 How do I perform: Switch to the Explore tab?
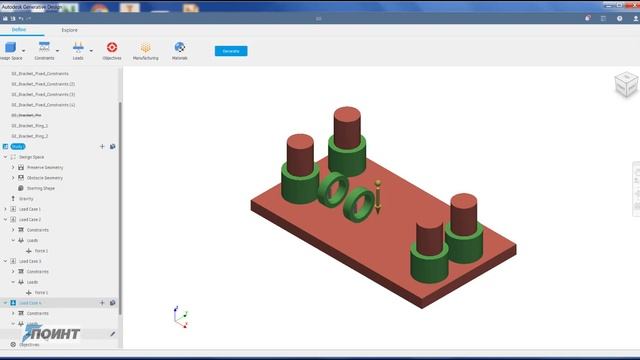(69, 30)
